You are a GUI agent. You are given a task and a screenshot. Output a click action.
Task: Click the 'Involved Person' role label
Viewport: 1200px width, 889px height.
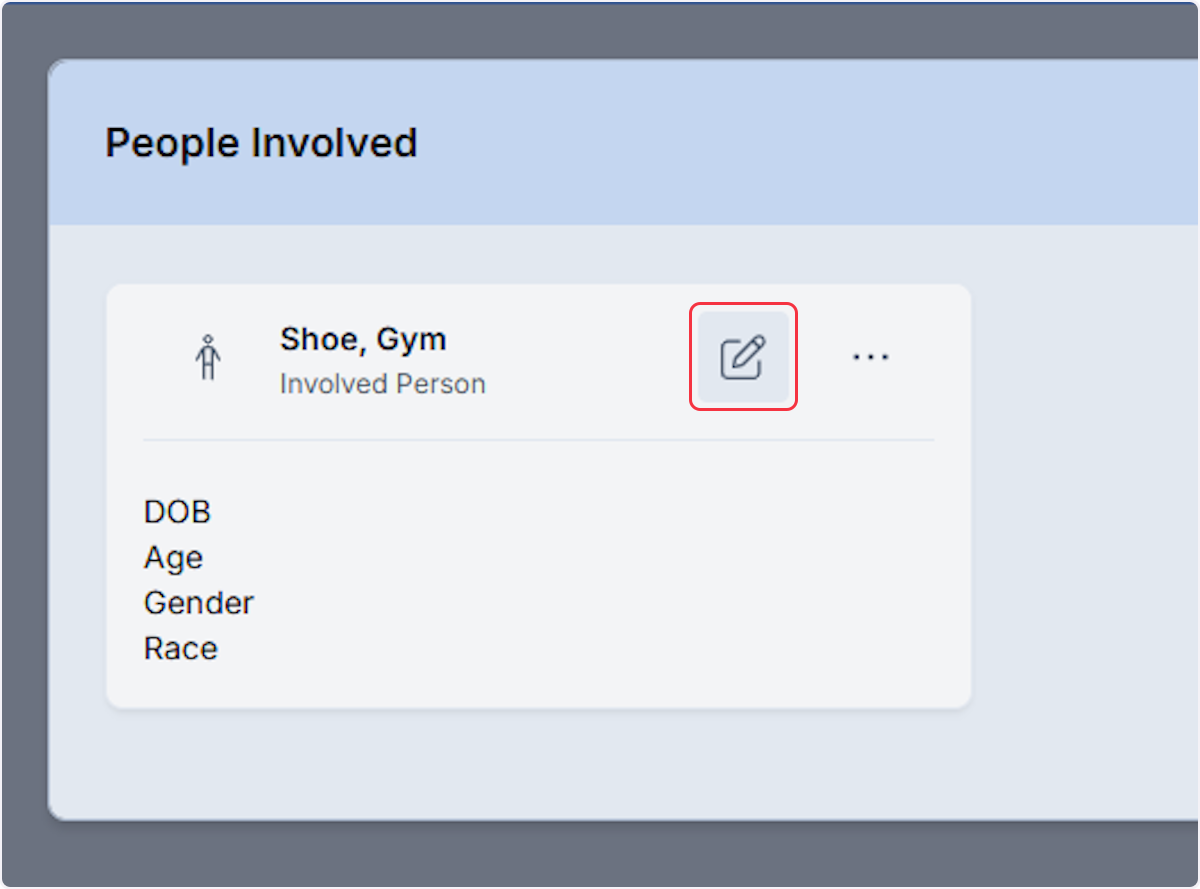[x=383, y=384]
